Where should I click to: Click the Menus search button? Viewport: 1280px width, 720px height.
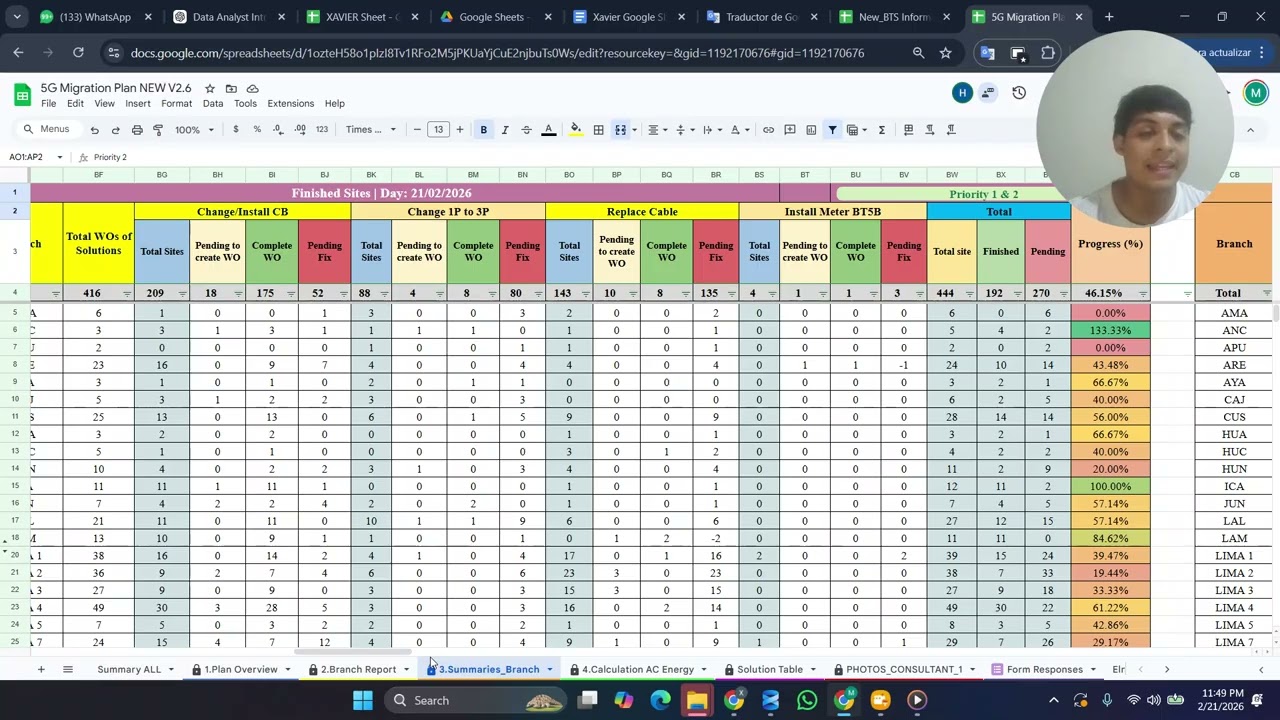click(x=46, y=130)
